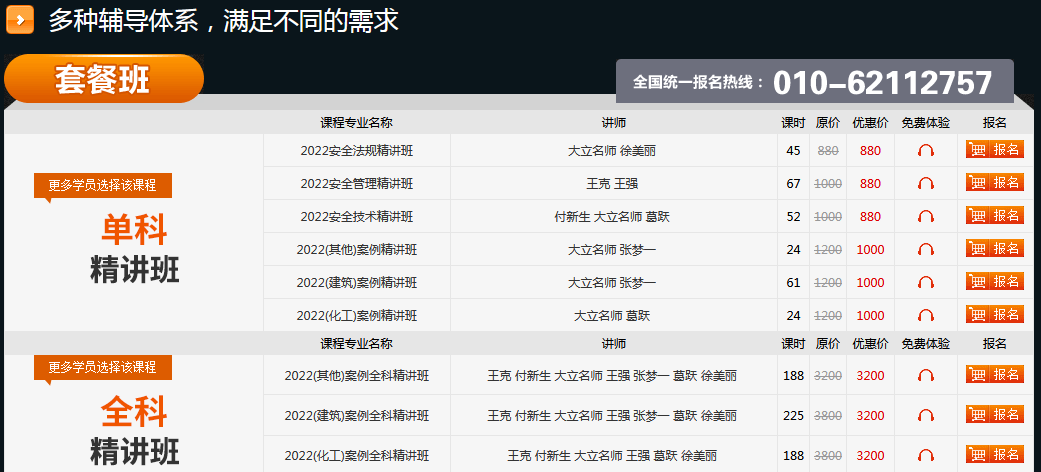The image size is (1041, 472).
Task: Open course 2022(其他)案例全科精讲班
Action: 357,376
